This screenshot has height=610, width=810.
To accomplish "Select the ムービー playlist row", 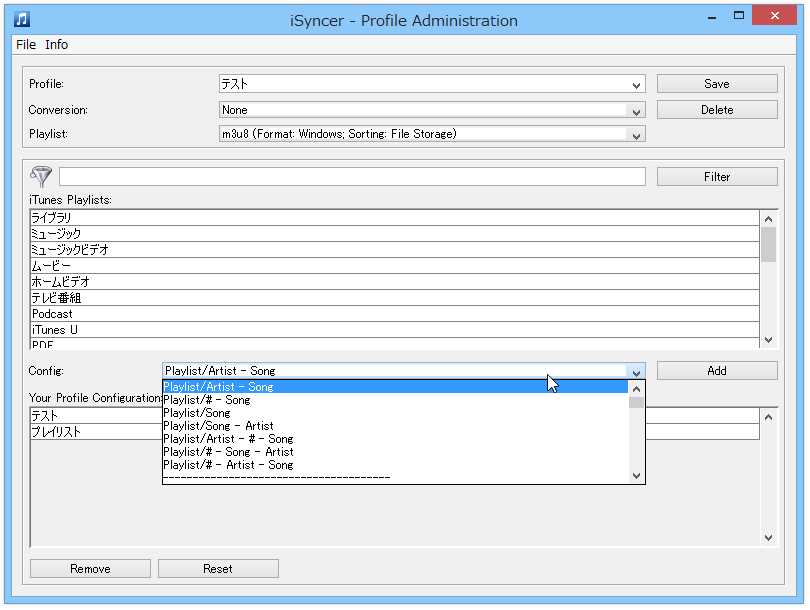I will pyautogui.click(x=395, y=265).
